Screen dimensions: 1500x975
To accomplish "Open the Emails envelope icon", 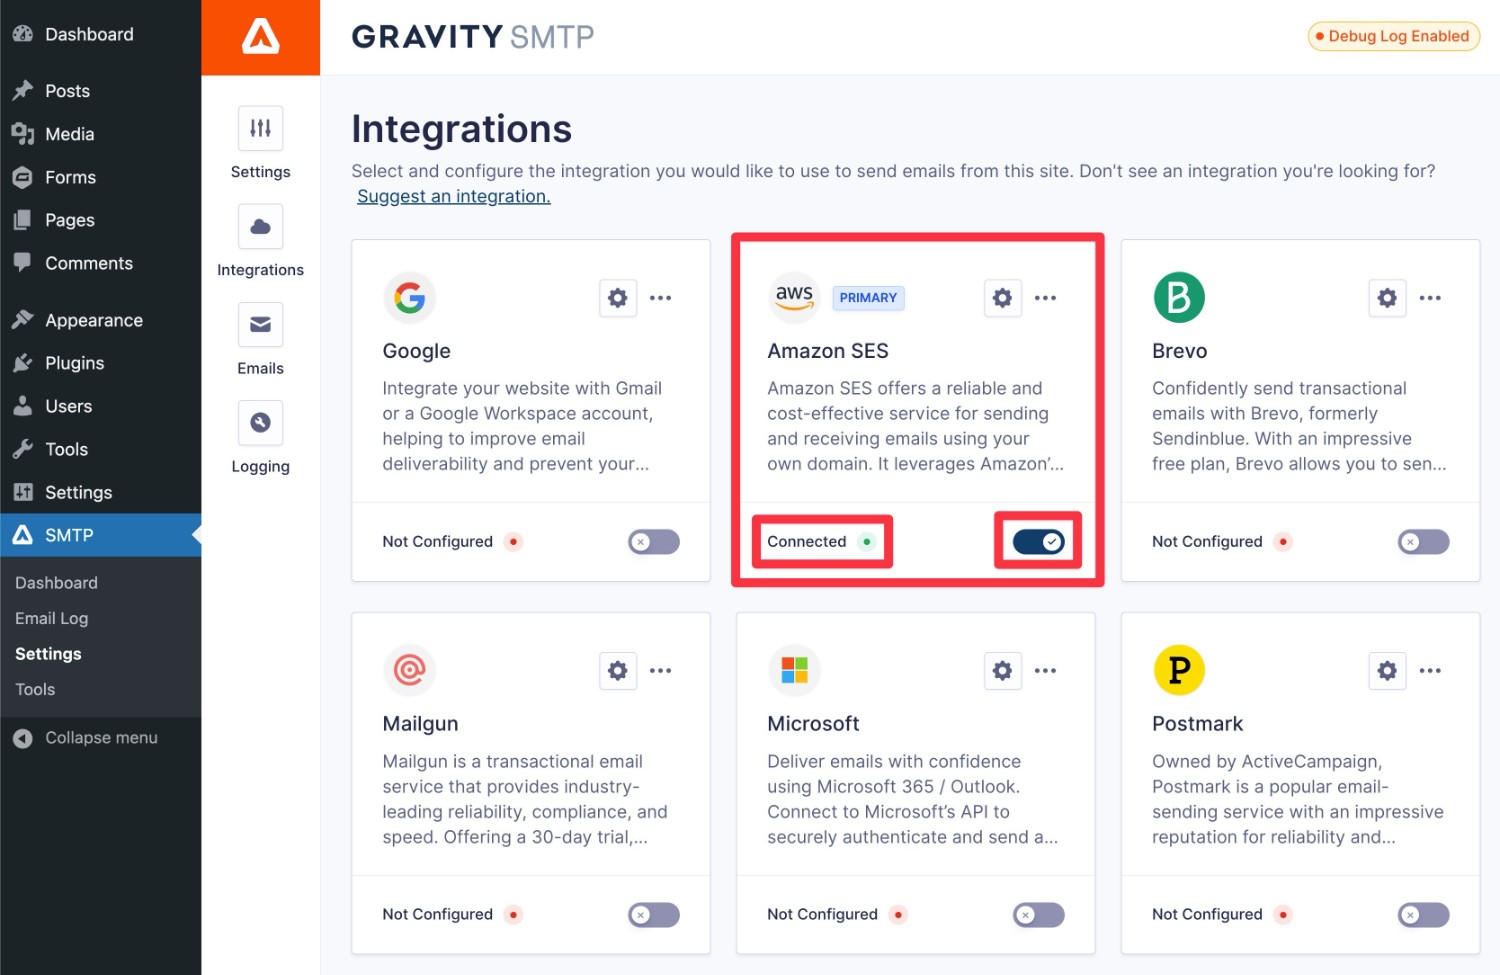I will pos(260,325).
